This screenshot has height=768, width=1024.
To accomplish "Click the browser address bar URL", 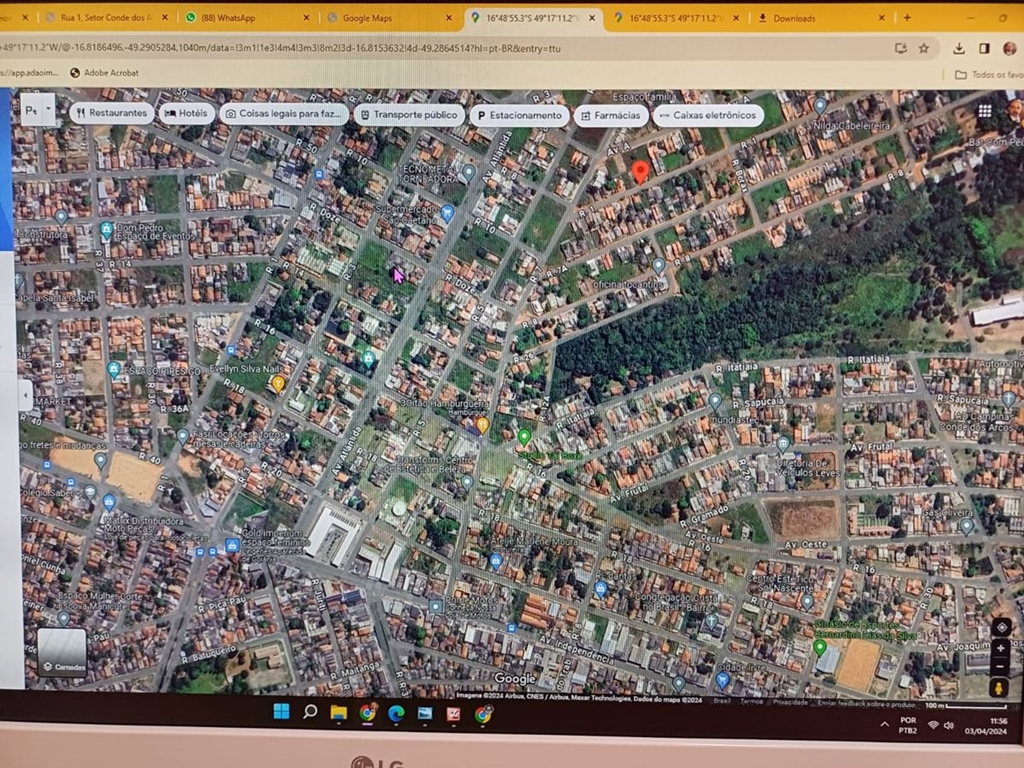I will (281, 48).
